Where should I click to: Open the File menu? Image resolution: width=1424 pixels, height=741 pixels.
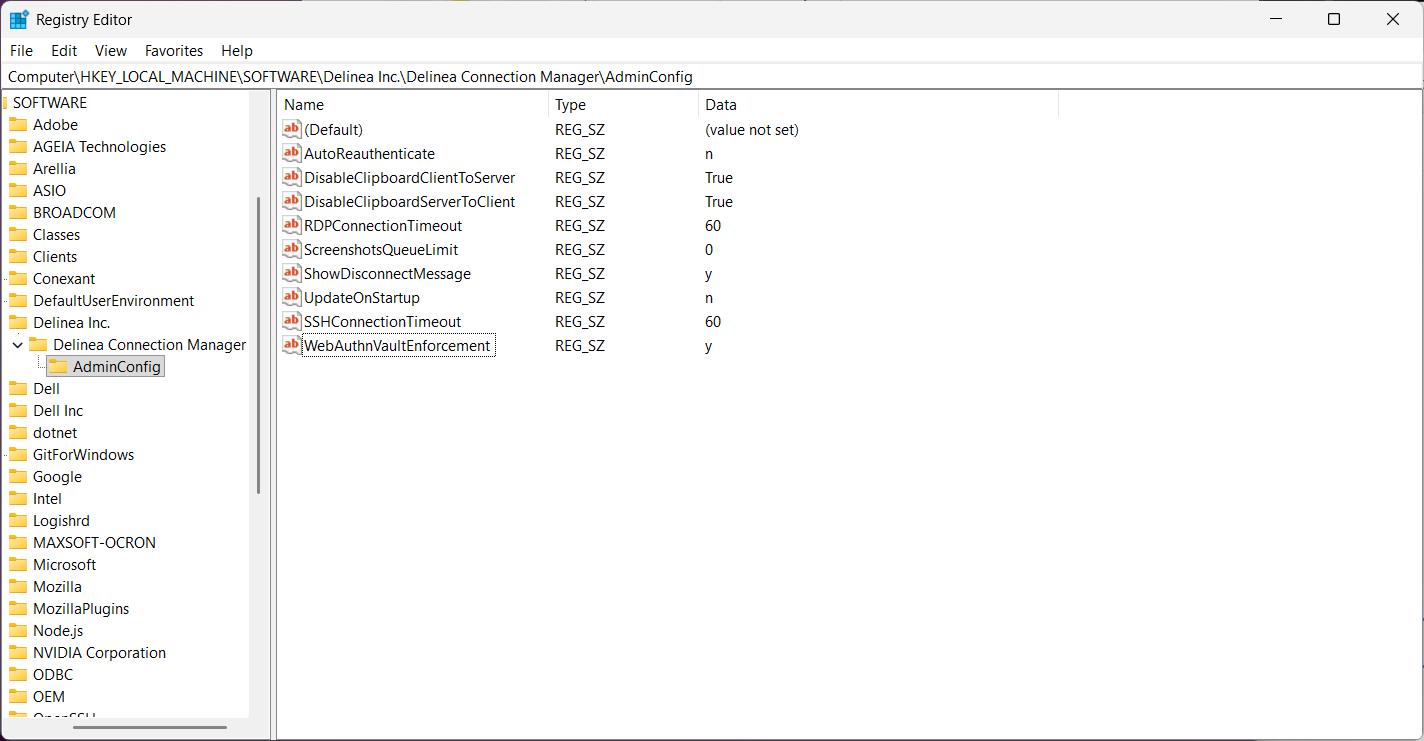[21, 50]
